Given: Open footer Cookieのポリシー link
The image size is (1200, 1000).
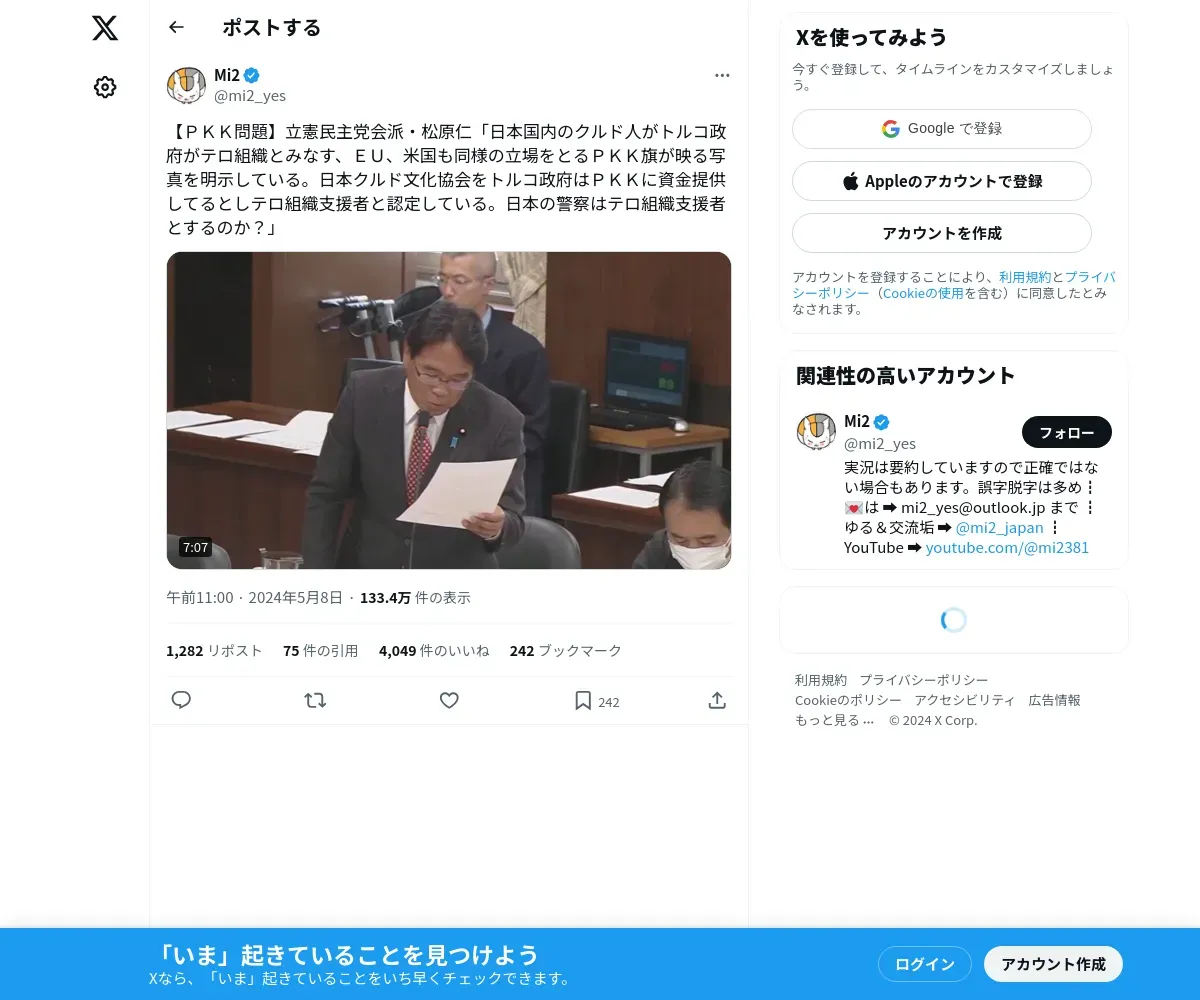Looking at the screenshot, I should pos(848,700).
